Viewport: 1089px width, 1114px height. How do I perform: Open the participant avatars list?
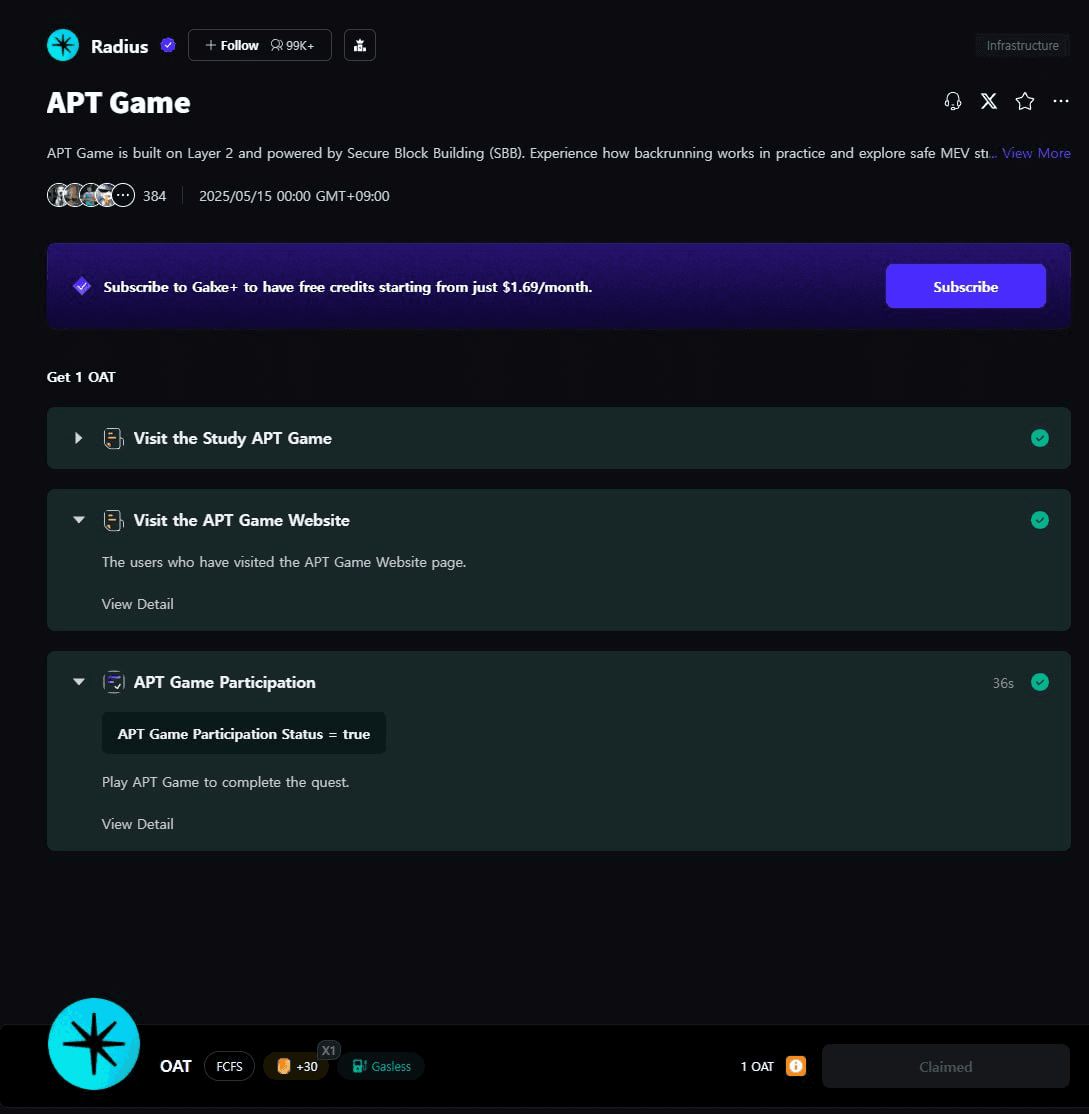pos(91,195)
